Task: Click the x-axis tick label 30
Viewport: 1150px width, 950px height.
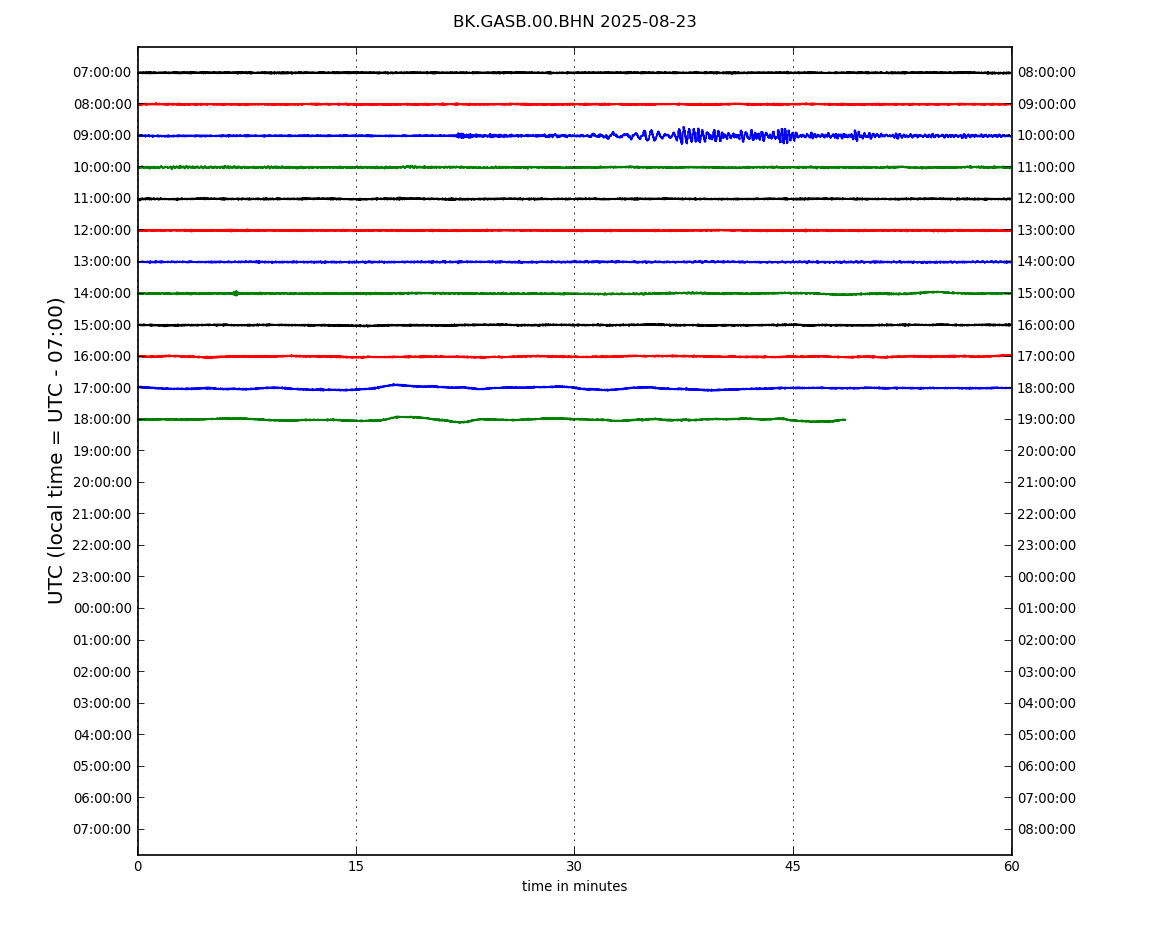Action: 574,866
